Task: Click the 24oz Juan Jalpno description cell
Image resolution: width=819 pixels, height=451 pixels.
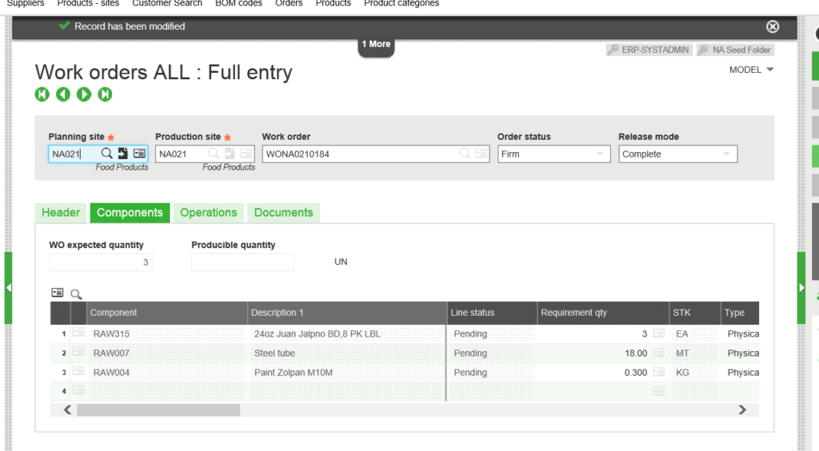Action: (347, 334)
